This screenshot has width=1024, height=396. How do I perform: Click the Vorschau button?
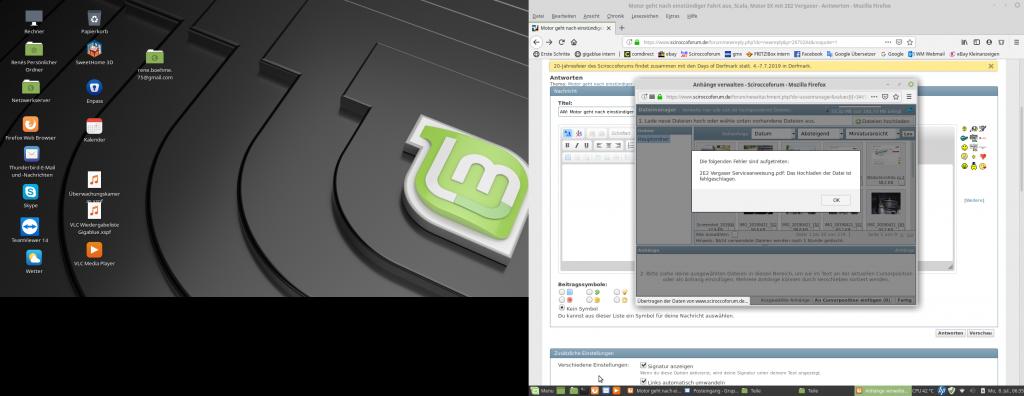tap(981, 333)
